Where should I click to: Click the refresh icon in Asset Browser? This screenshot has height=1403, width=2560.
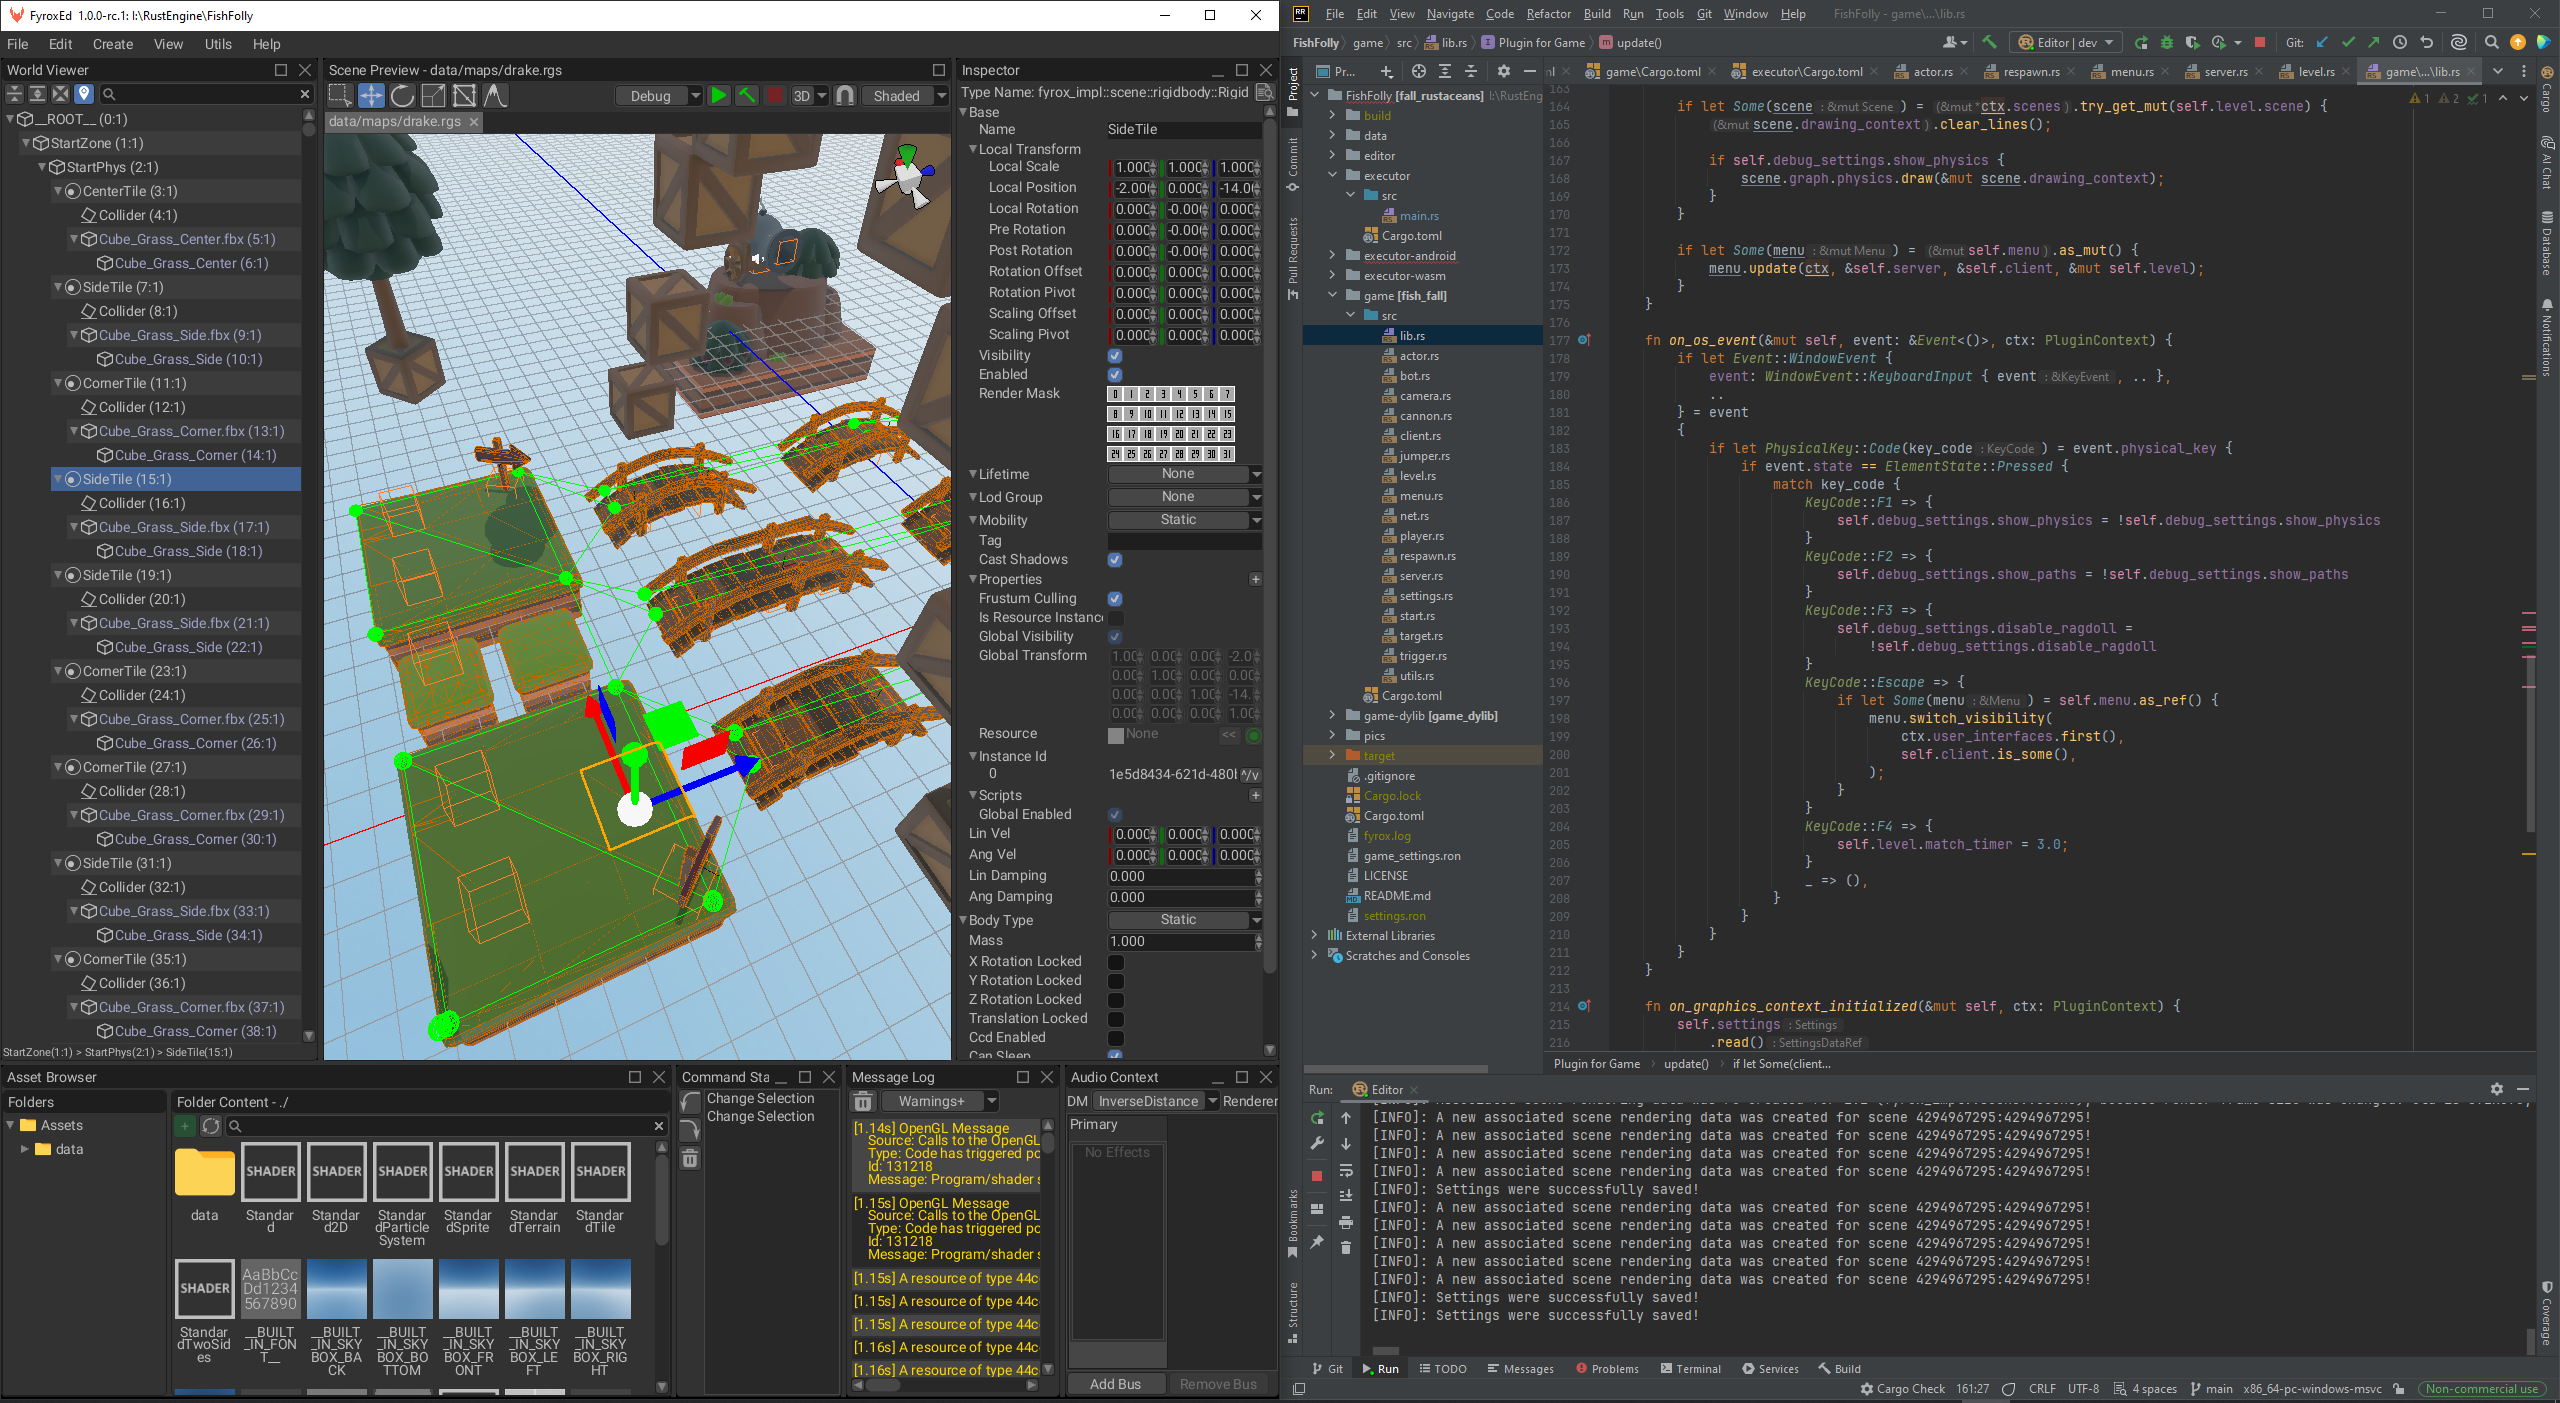point(211,1126)
